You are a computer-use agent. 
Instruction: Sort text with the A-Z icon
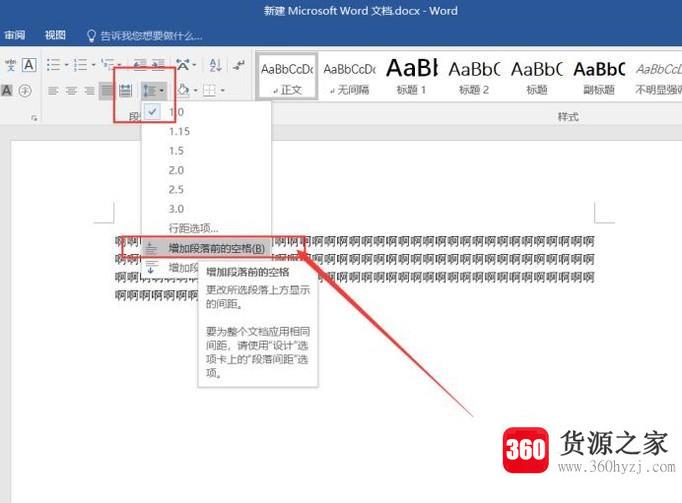[215, 65]
